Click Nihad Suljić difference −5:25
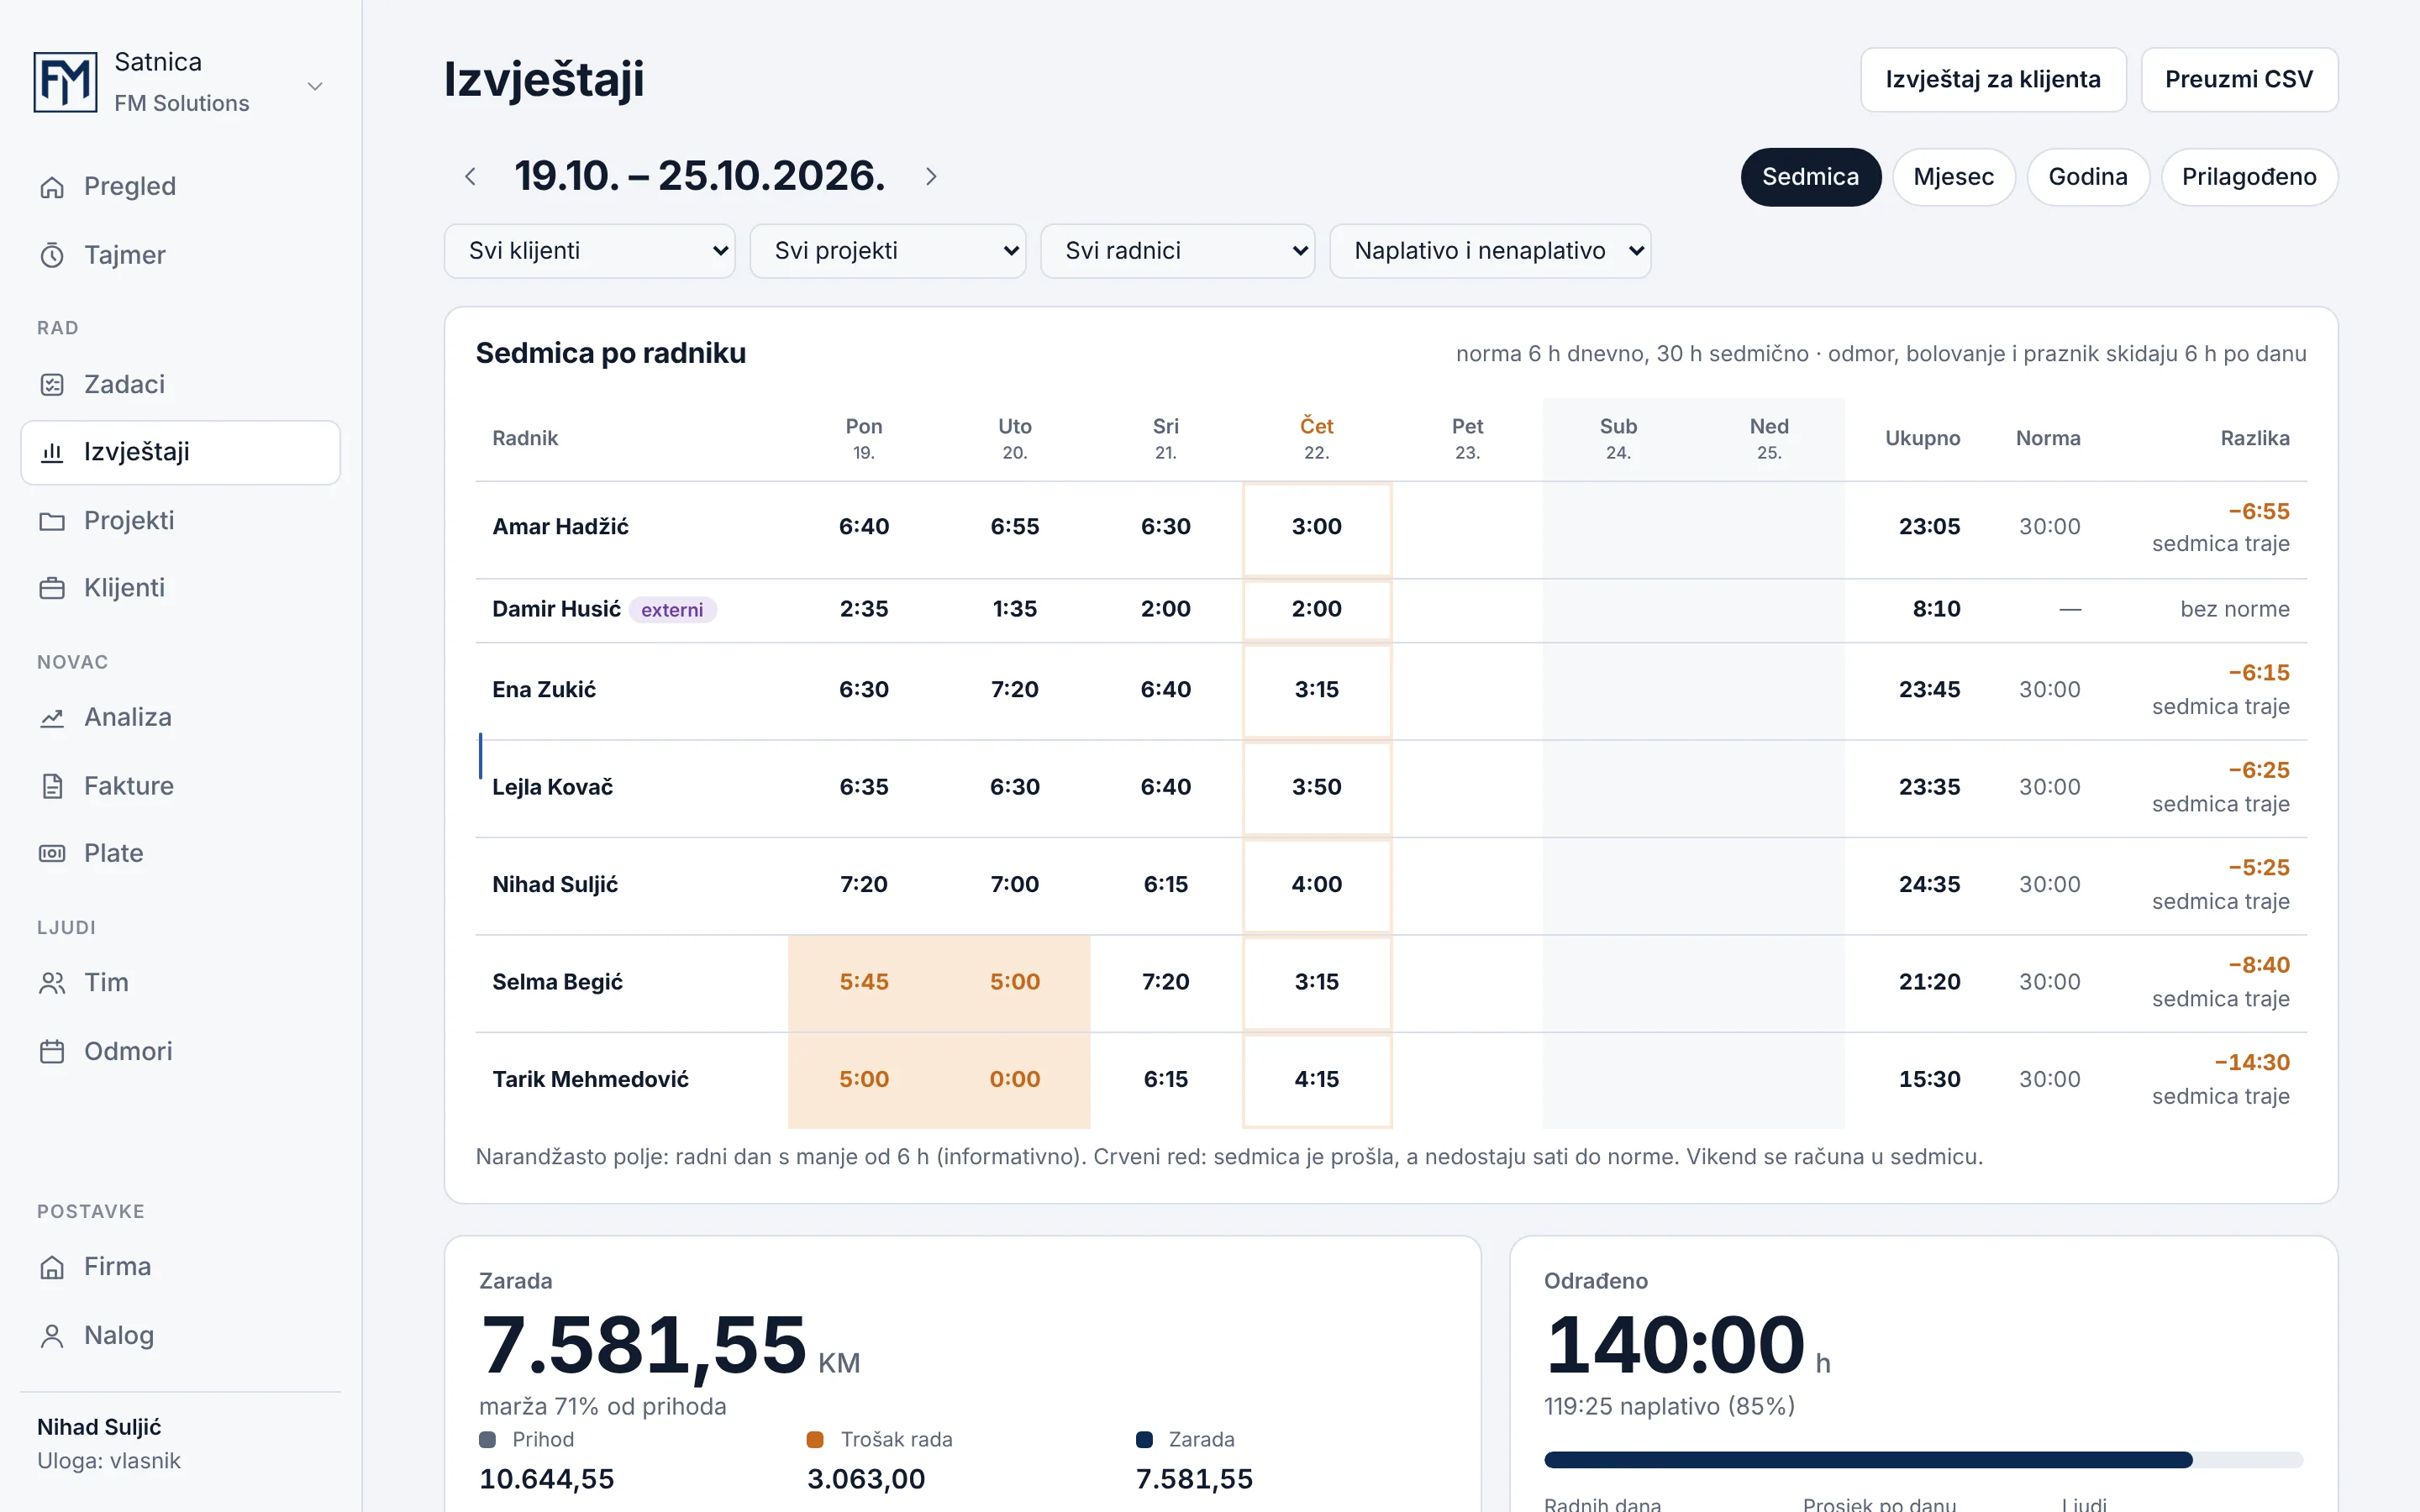Screen dimensions: 2420x1512 click(x=2258, y=868)
